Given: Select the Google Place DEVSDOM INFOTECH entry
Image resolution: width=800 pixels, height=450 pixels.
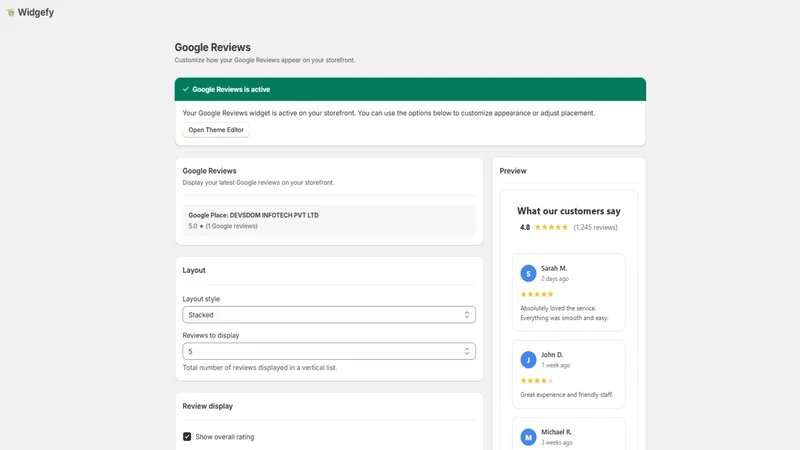Looking at the screenshot, I should (x=329, y=220).
